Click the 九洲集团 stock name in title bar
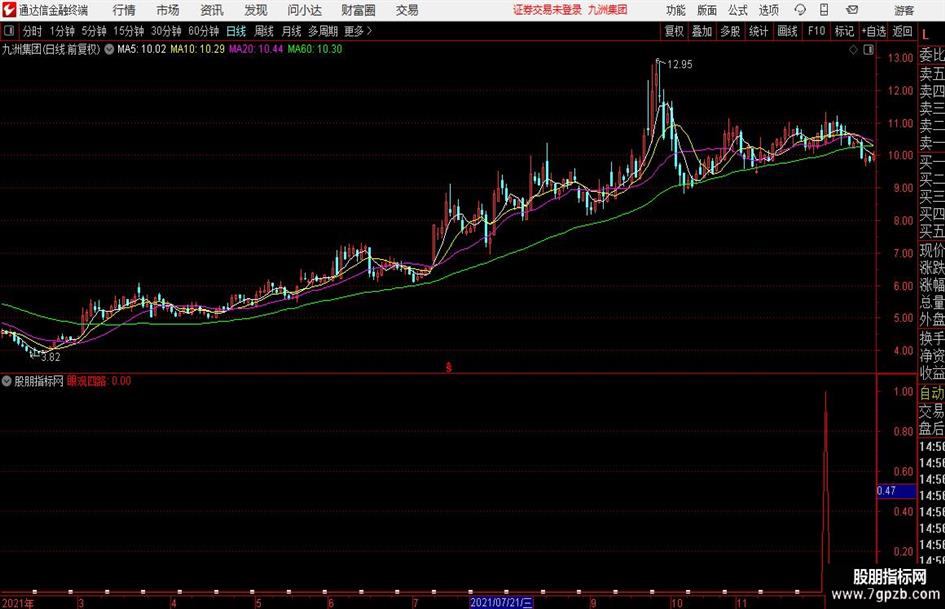The height and width of the screenshot is (609, 945). tap(608, 10)
